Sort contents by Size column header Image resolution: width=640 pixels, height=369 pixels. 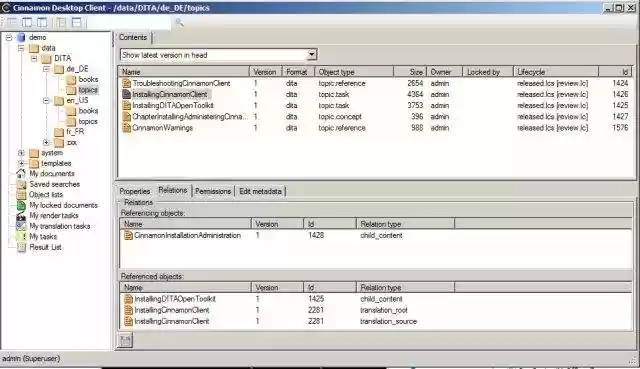tap(410, 72)
